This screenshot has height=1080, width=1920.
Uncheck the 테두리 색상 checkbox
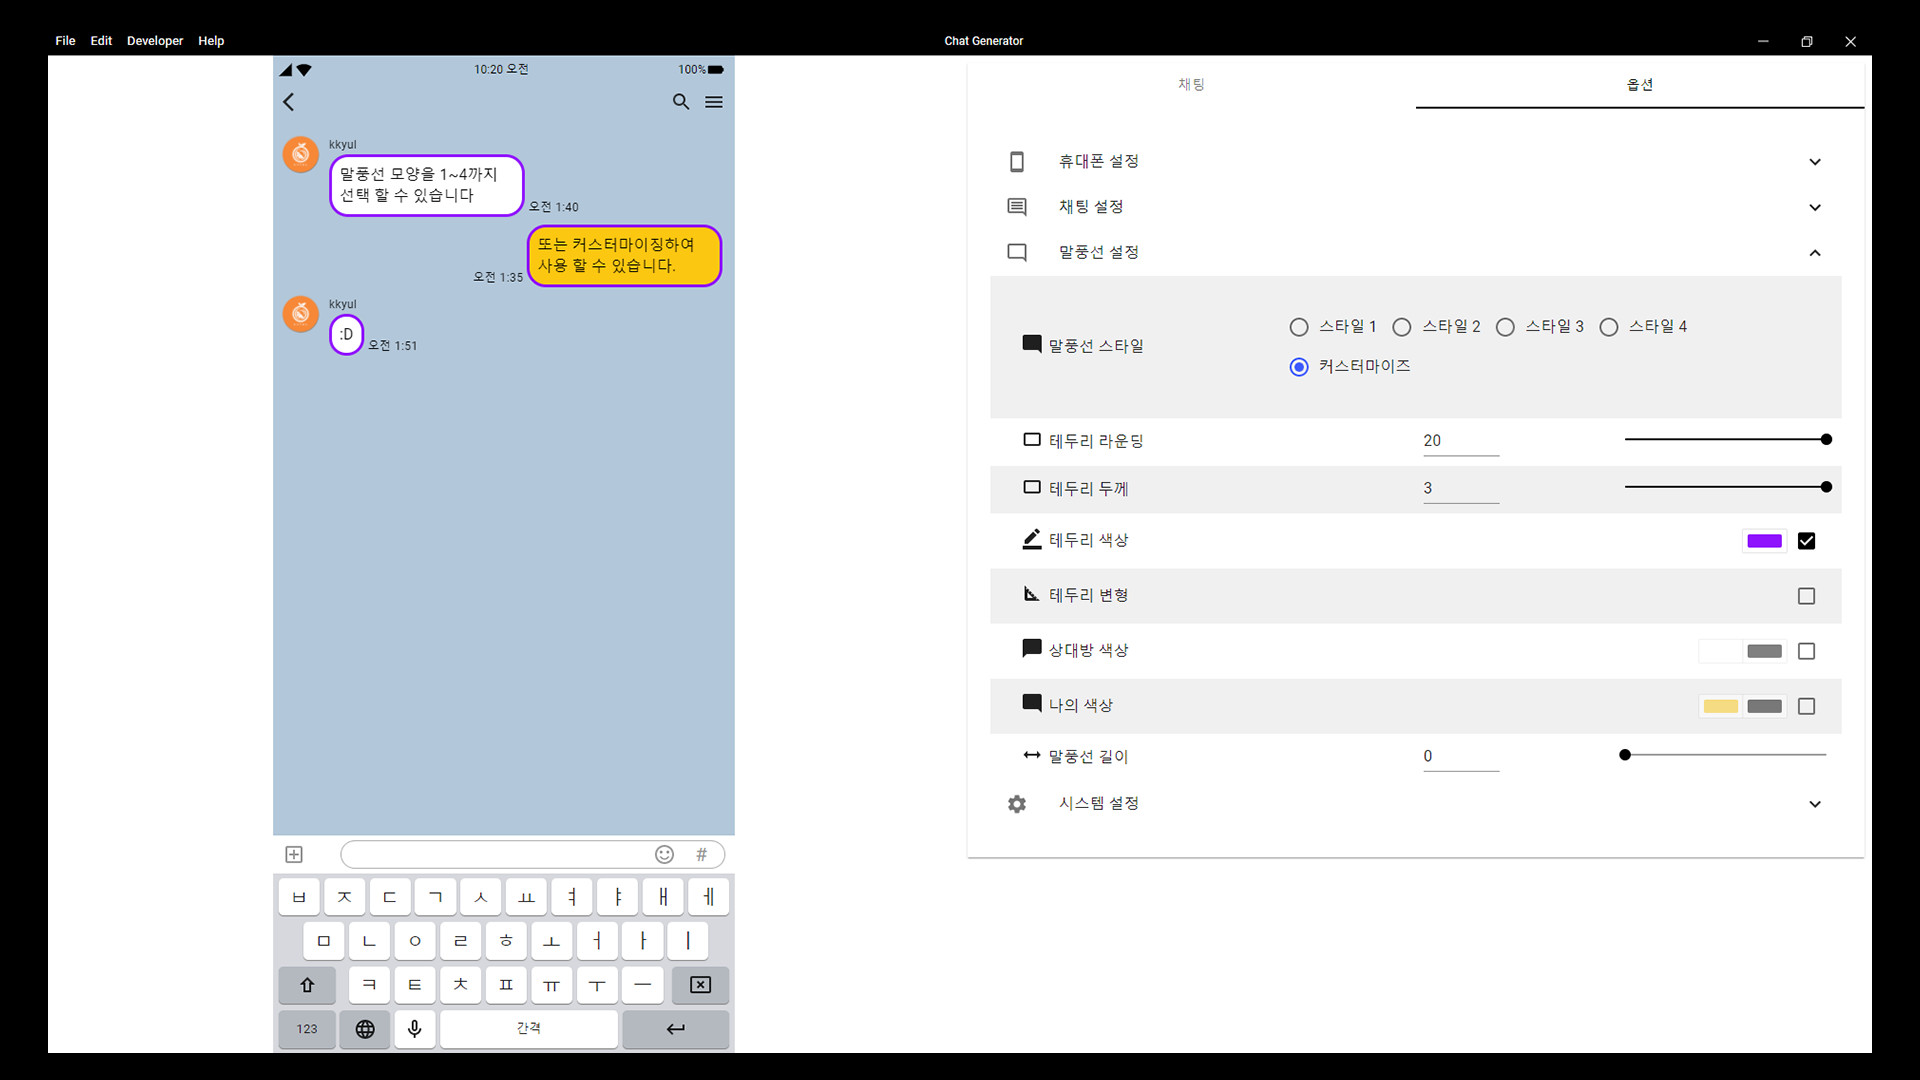click(1806, 541)
